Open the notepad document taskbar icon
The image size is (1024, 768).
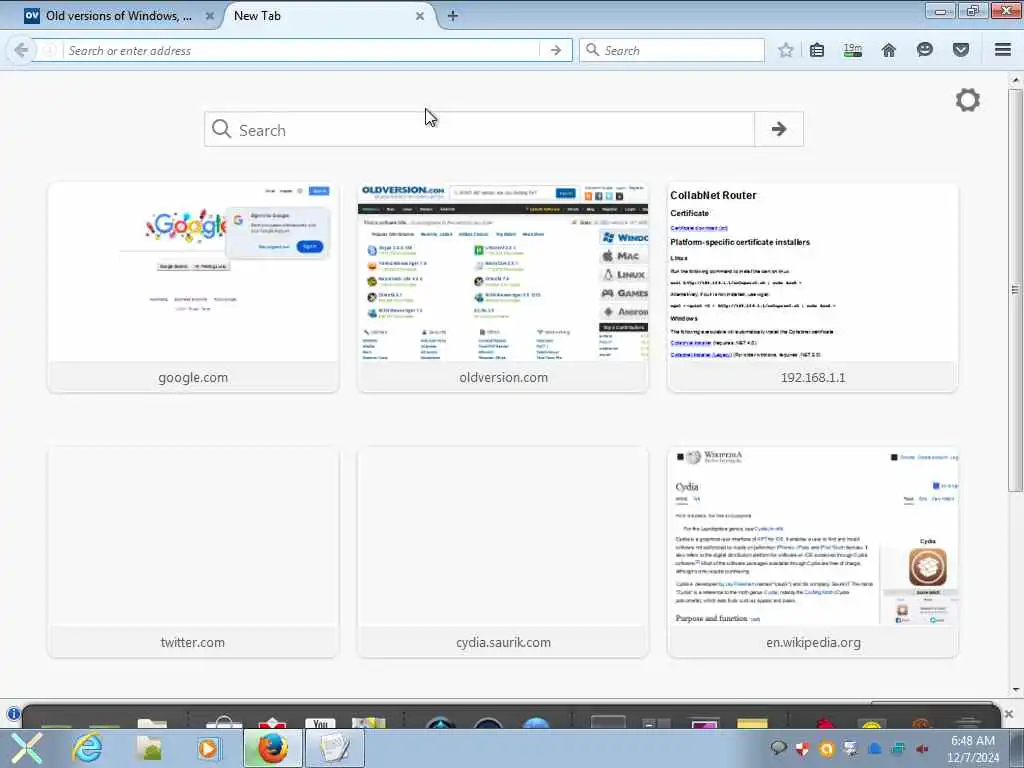(334, 748)
